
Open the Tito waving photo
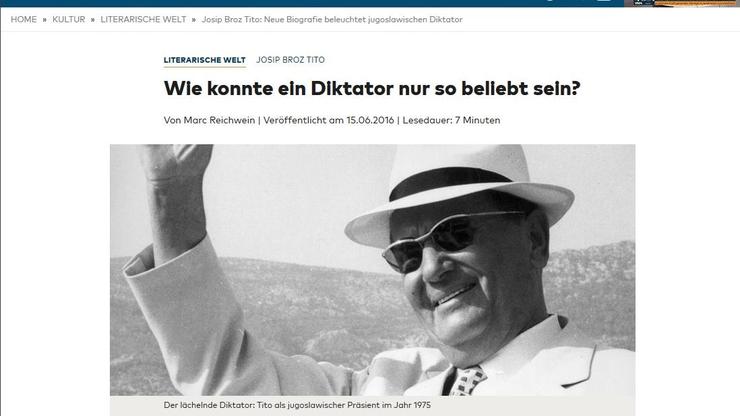click(372, 270)
